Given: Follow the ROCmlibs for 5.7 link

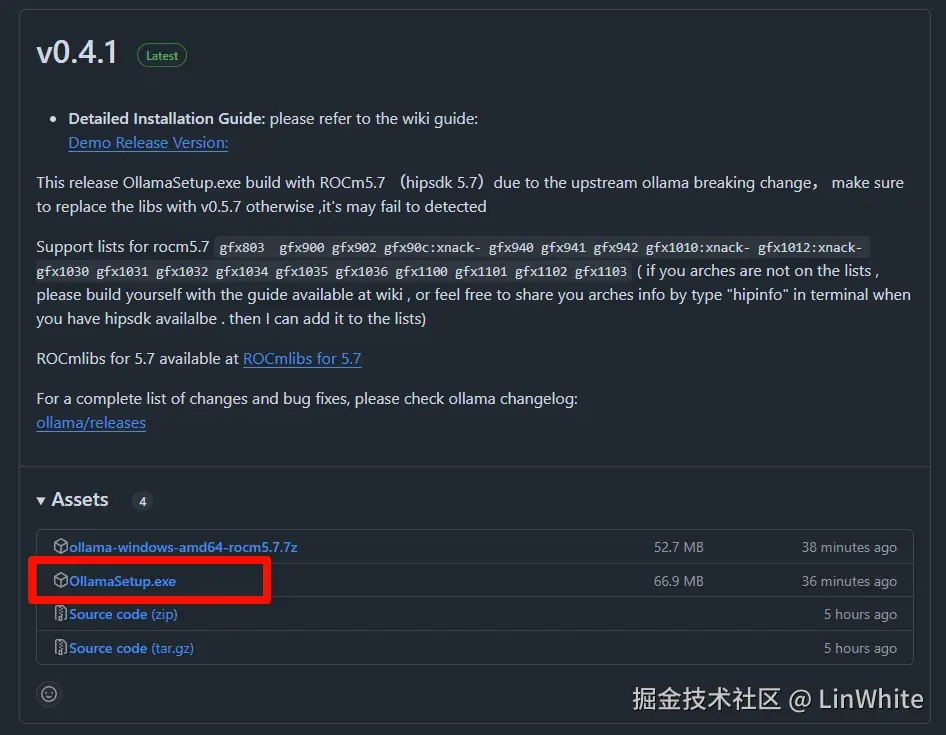Looking at the screenshot, I should tap(302, 358).
